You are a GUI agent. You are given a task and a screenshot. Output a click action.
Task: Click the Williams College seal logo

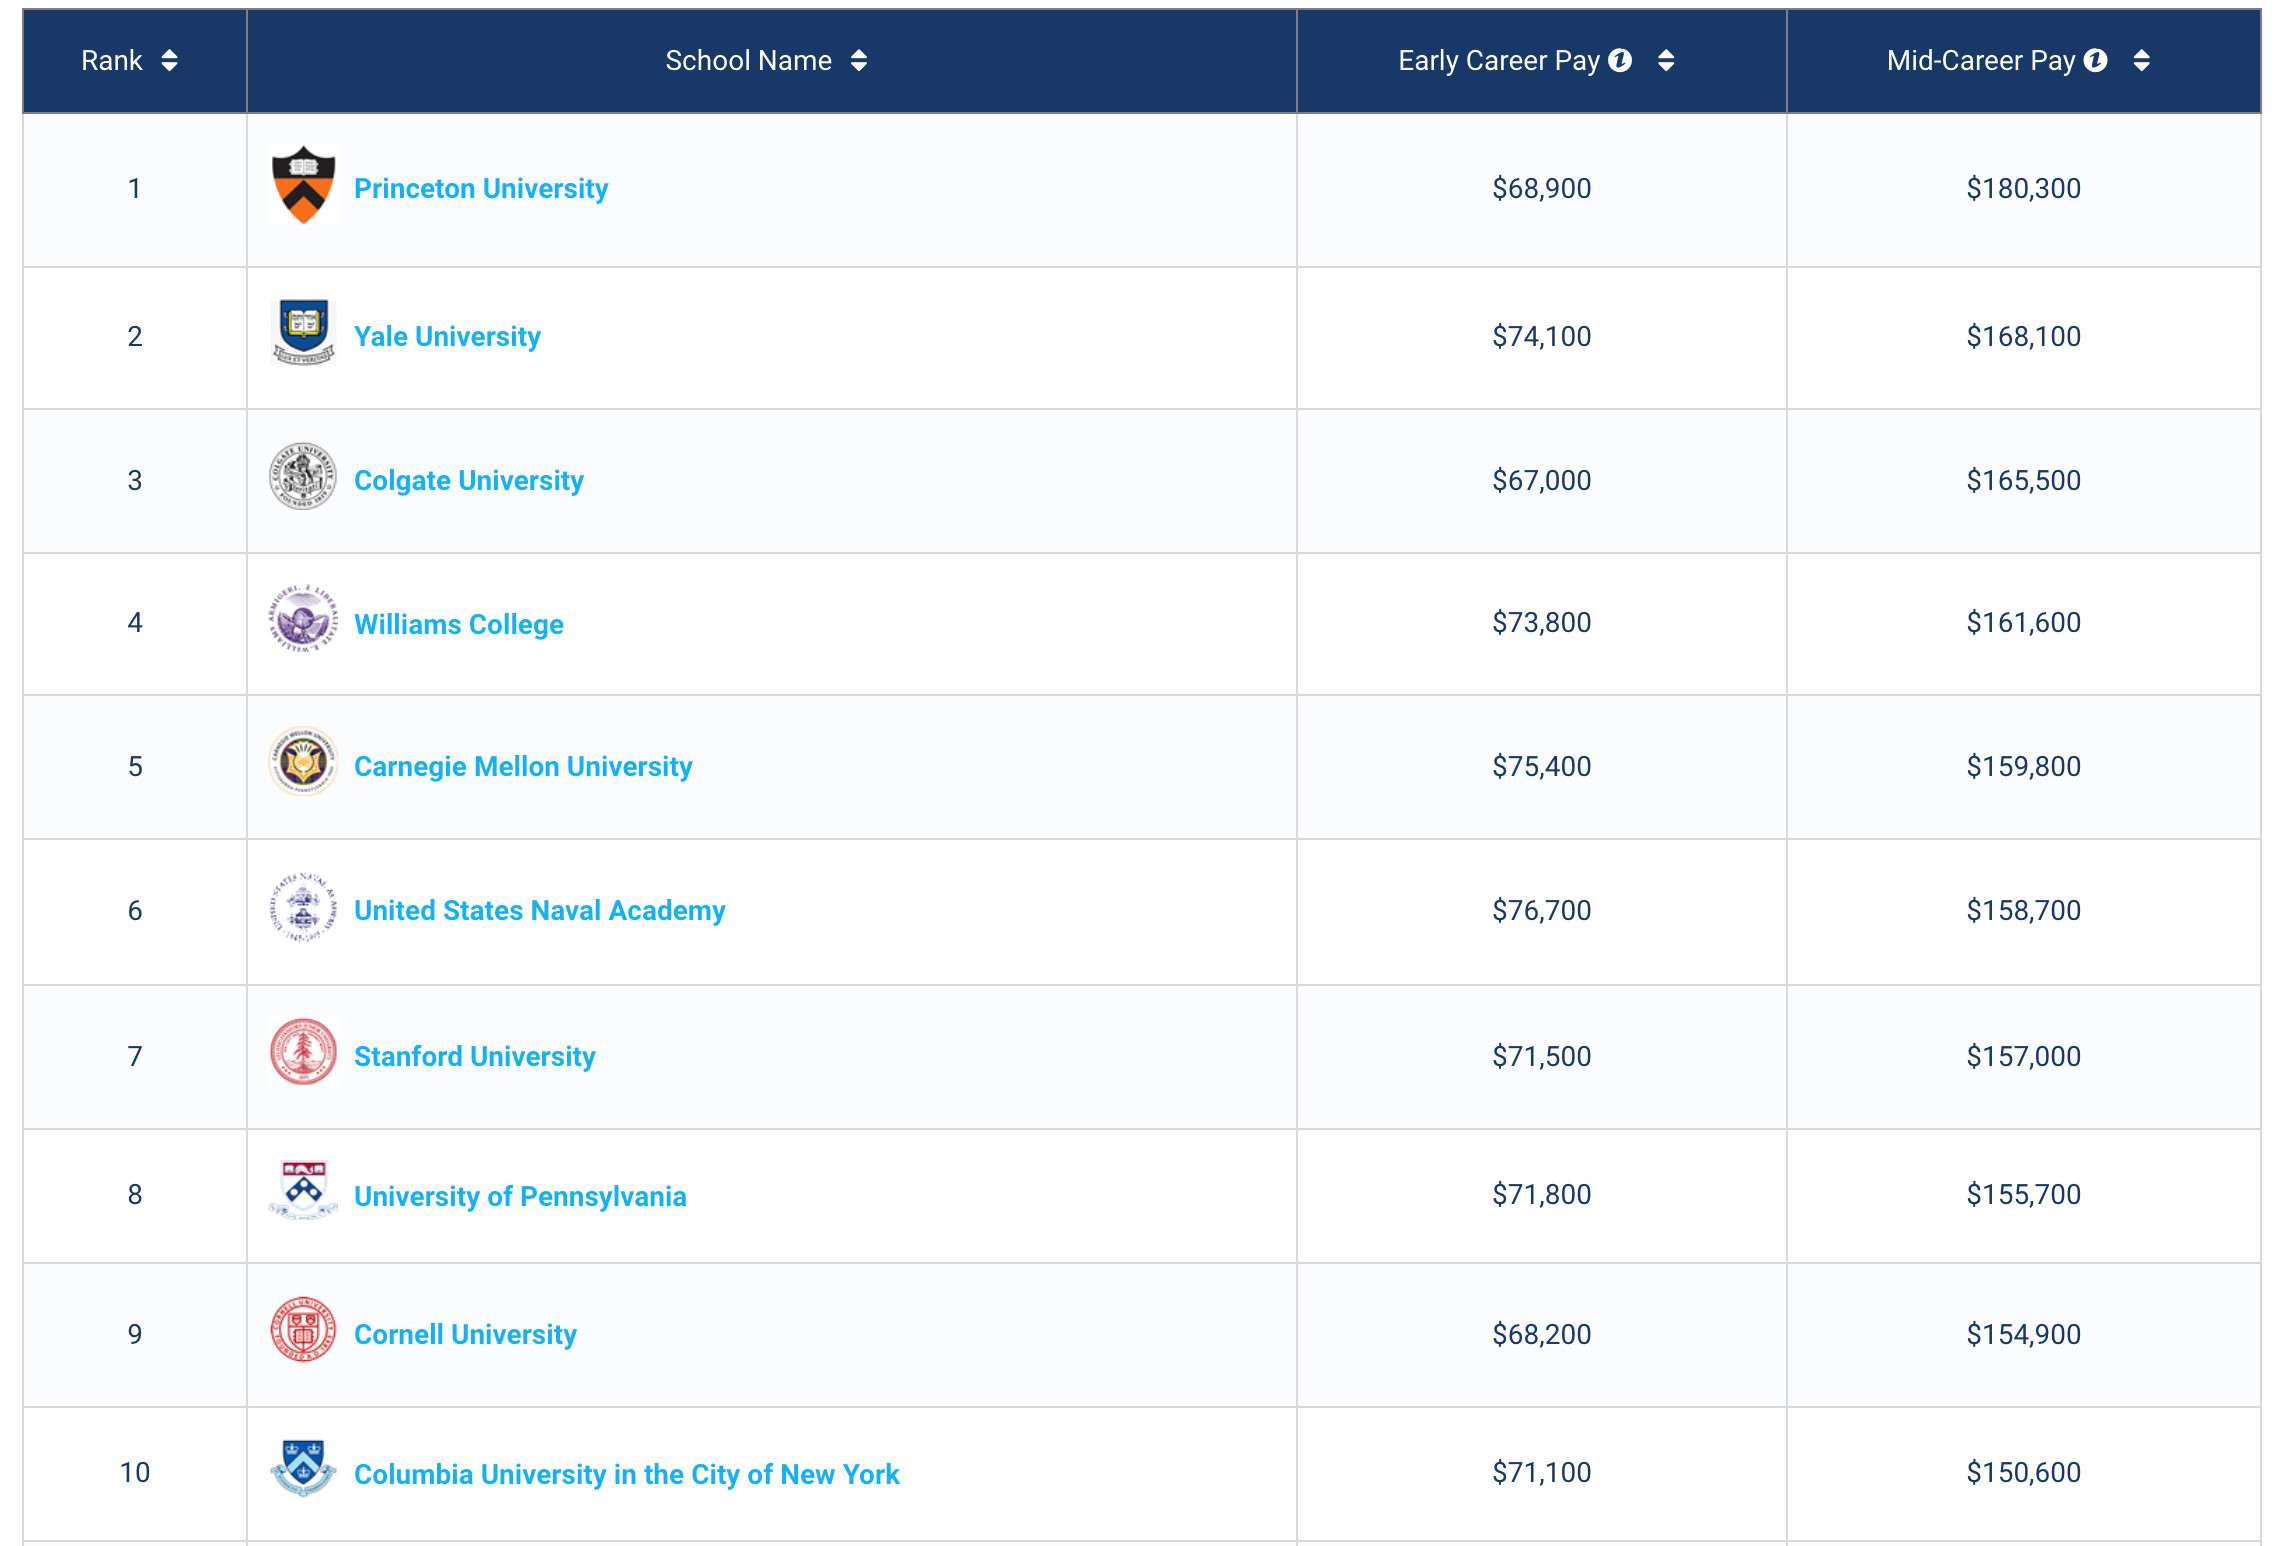click(x=303, y=620)
